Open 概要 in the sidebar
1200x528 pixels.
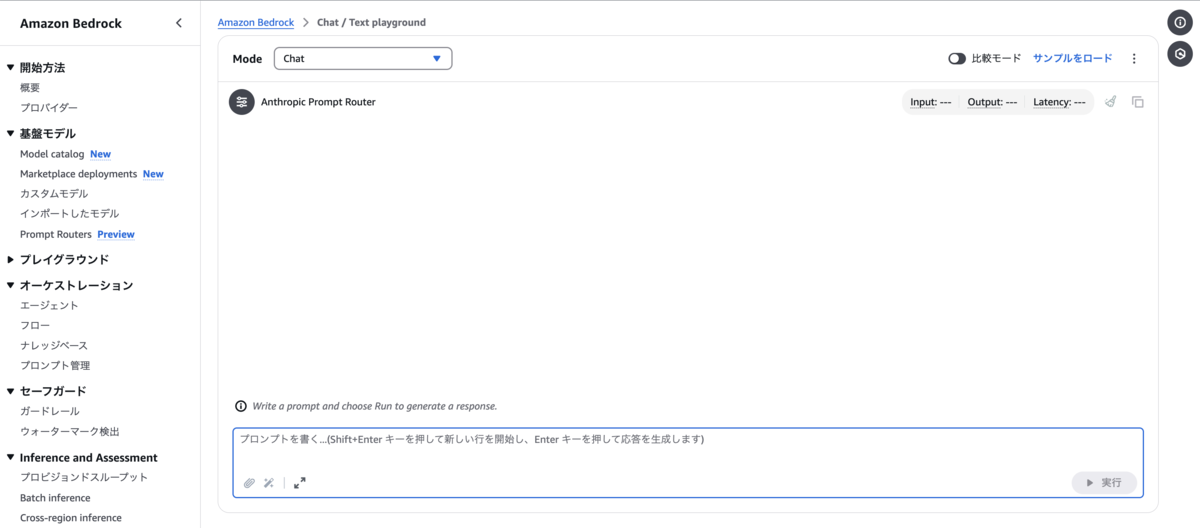(30, 88)
